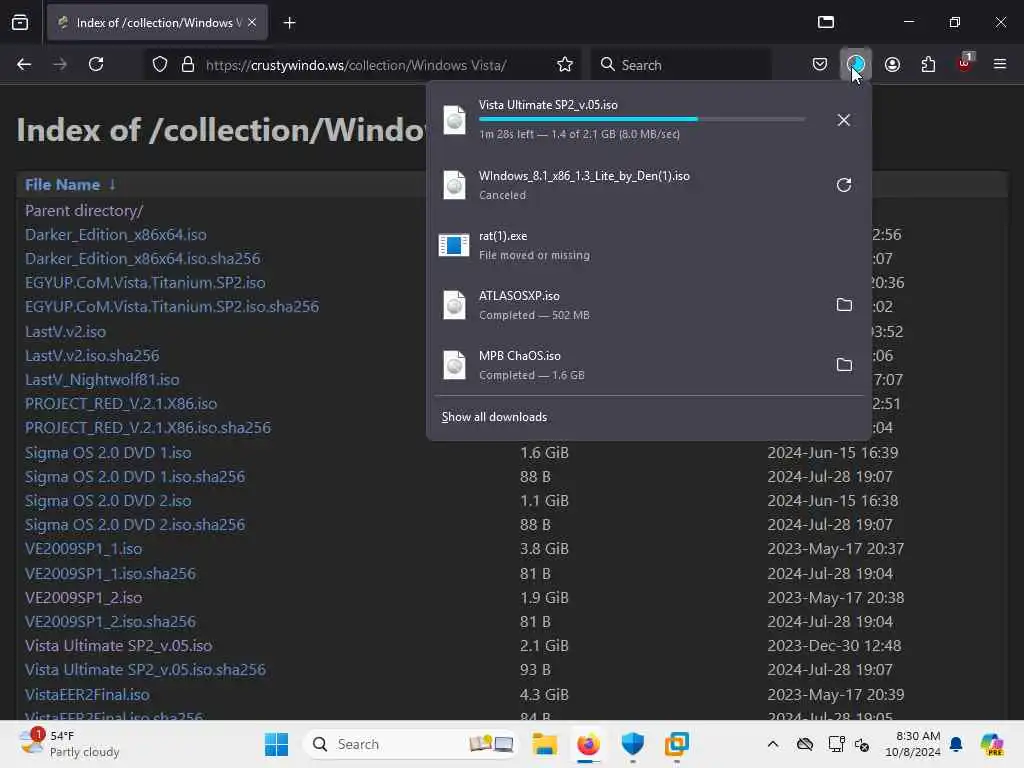1024x768 pixels.
Task: Show MPB ChaOS.iso in its folder
Action: tap(844, 365)
